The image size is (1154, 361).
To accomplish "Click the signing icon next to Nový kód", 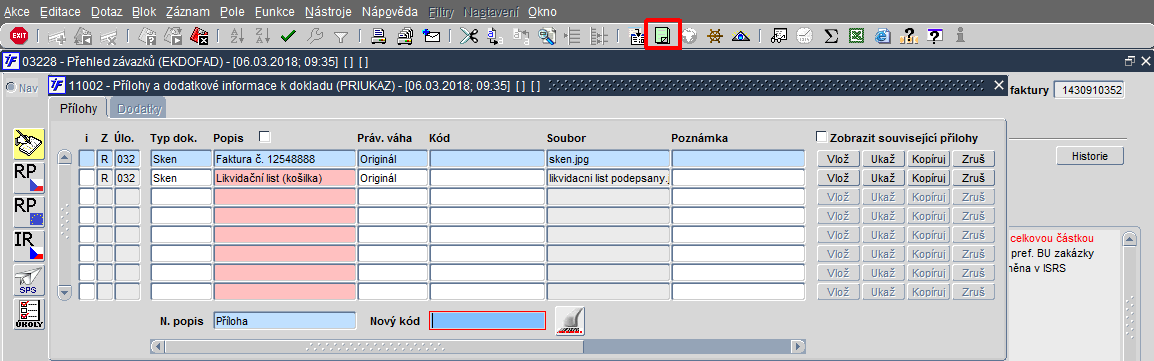I will pyautogui.click(x=570, y=321).
